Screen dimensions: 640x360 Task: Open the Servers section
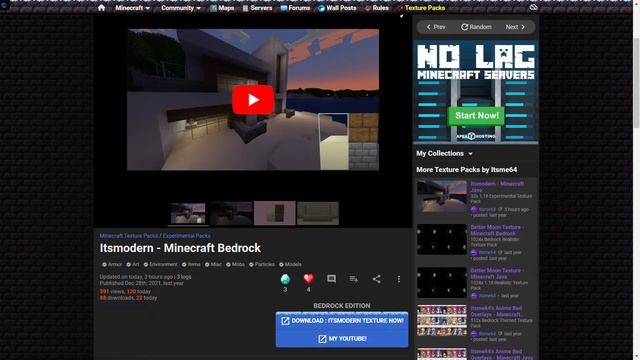point(257,8)
